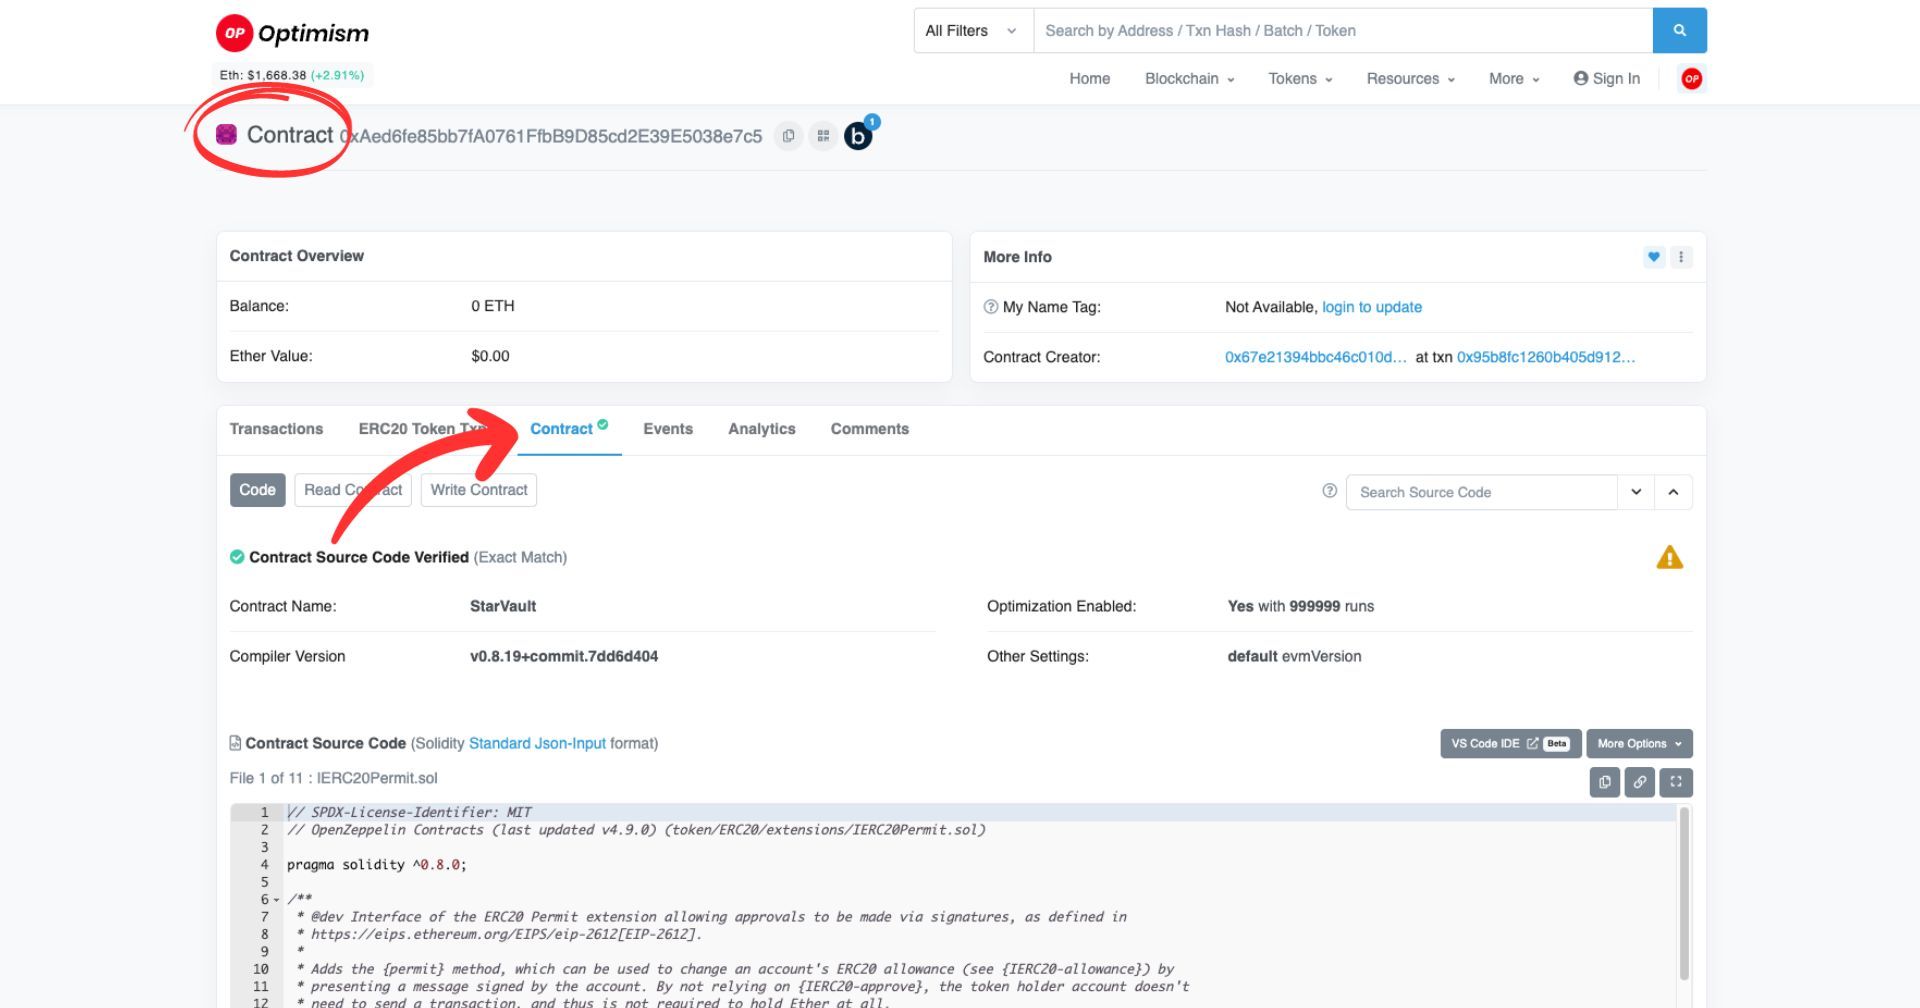
Task: Click the verified checkmark next to Contract tab
Action: tap(603, 425)
